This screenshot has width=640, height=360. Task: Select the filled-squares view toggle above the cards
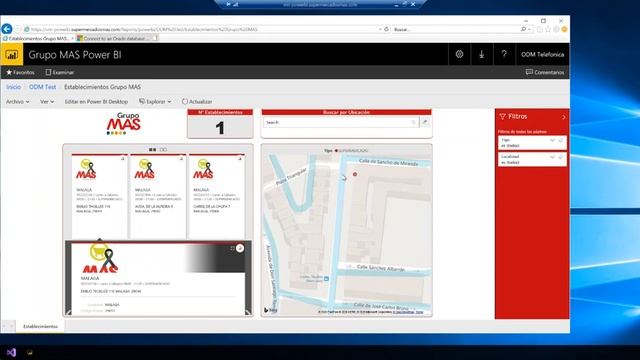[x=152, y=150]
